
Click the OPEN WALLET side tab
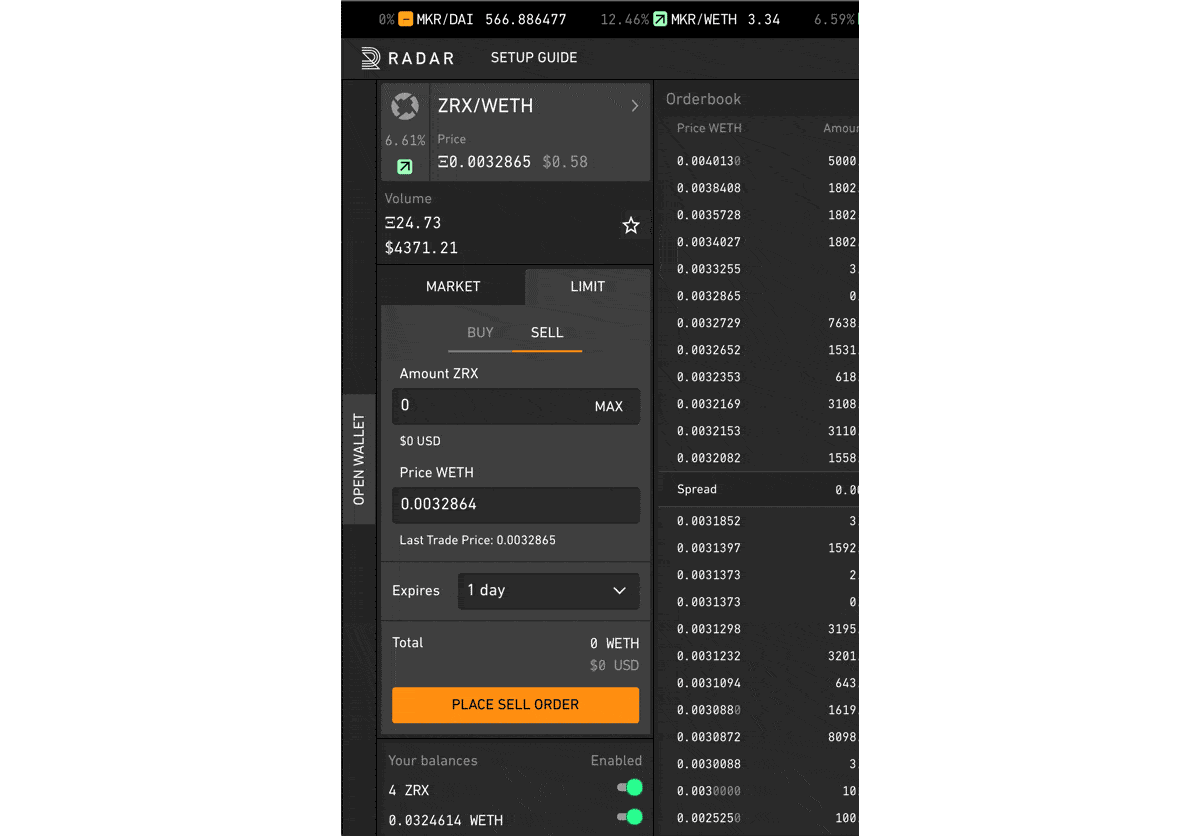coord(359,459)
